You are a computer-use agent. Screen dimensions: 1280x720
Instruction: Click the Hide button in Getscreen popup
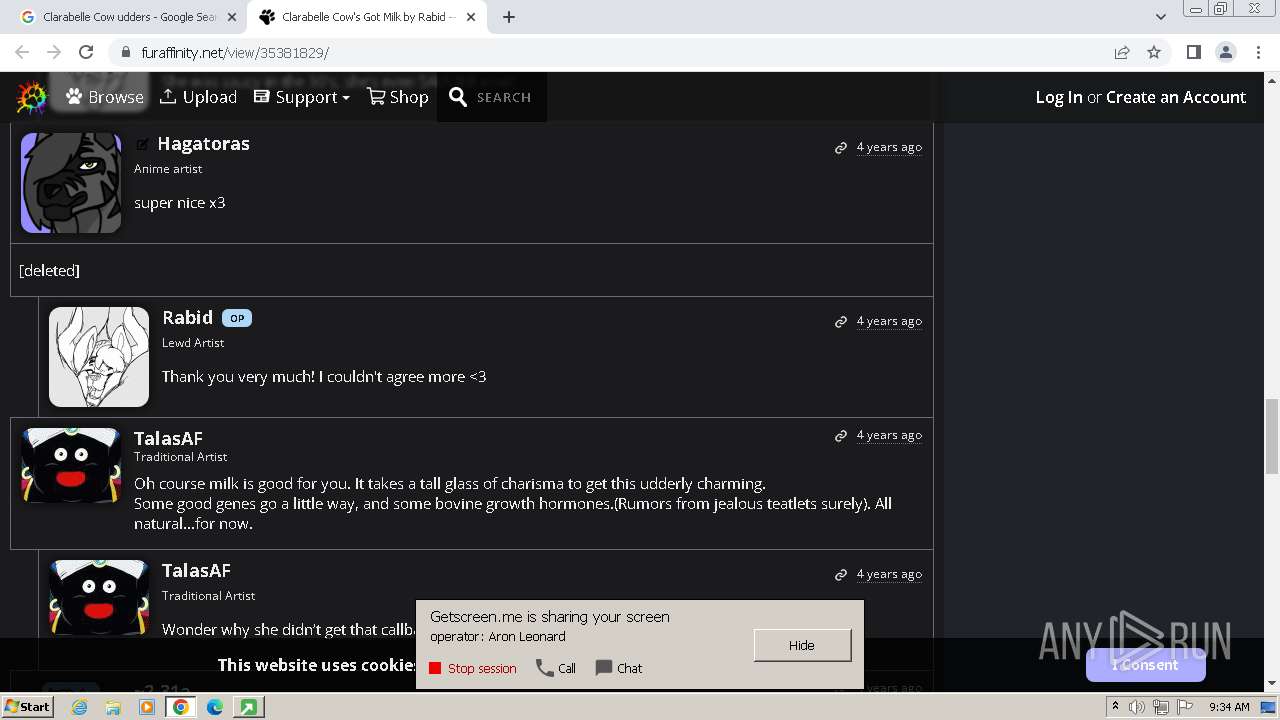tap(802, 645)
